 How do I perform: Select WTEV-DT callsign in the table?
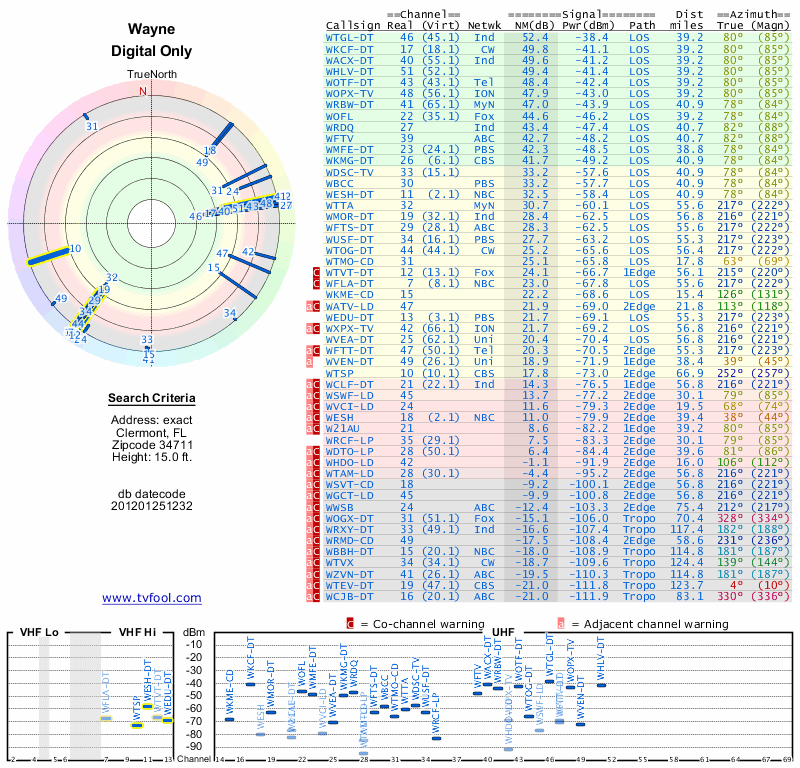tap(349, 585)
